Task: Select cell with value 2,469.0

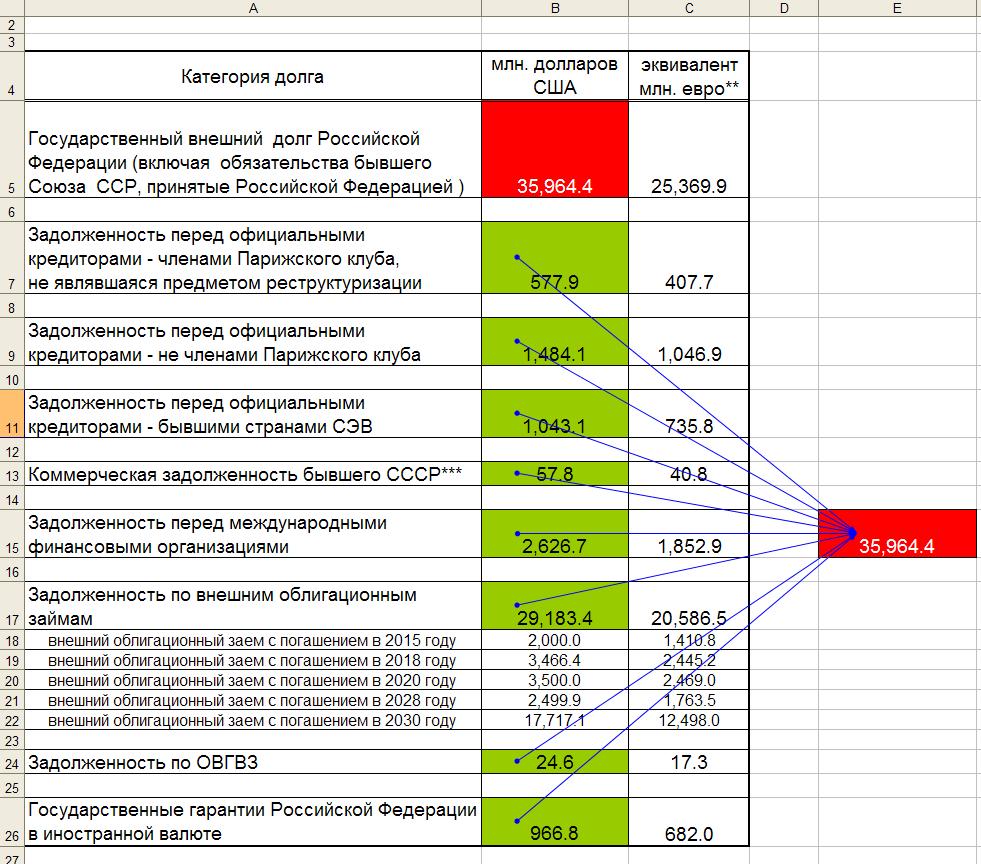Action: (689, 680)
